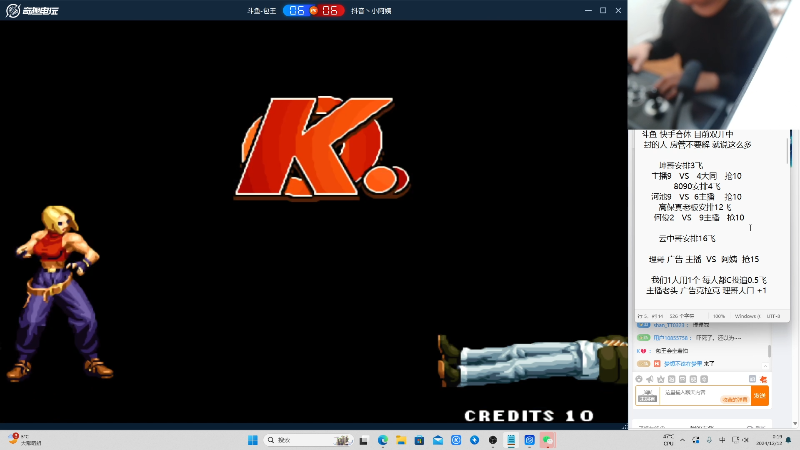800x450 pixels.
Task: Click the red-orange icon at chat toolbar end
Action: pos(763,379)
